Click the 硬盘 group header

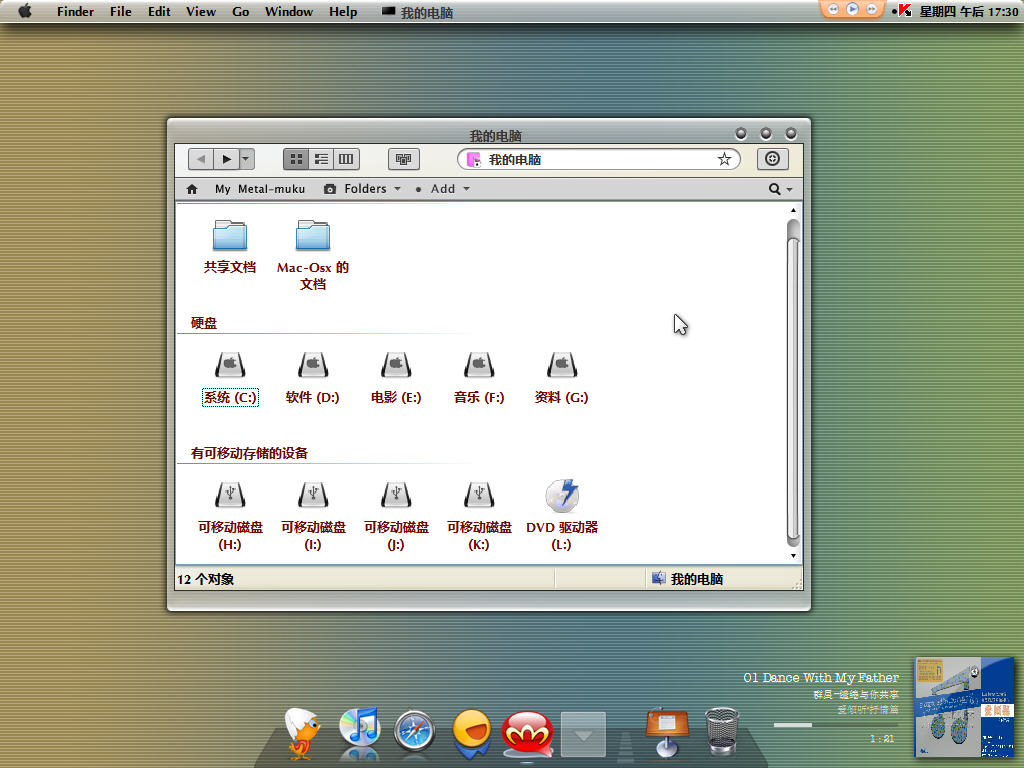tap(204, 323)
